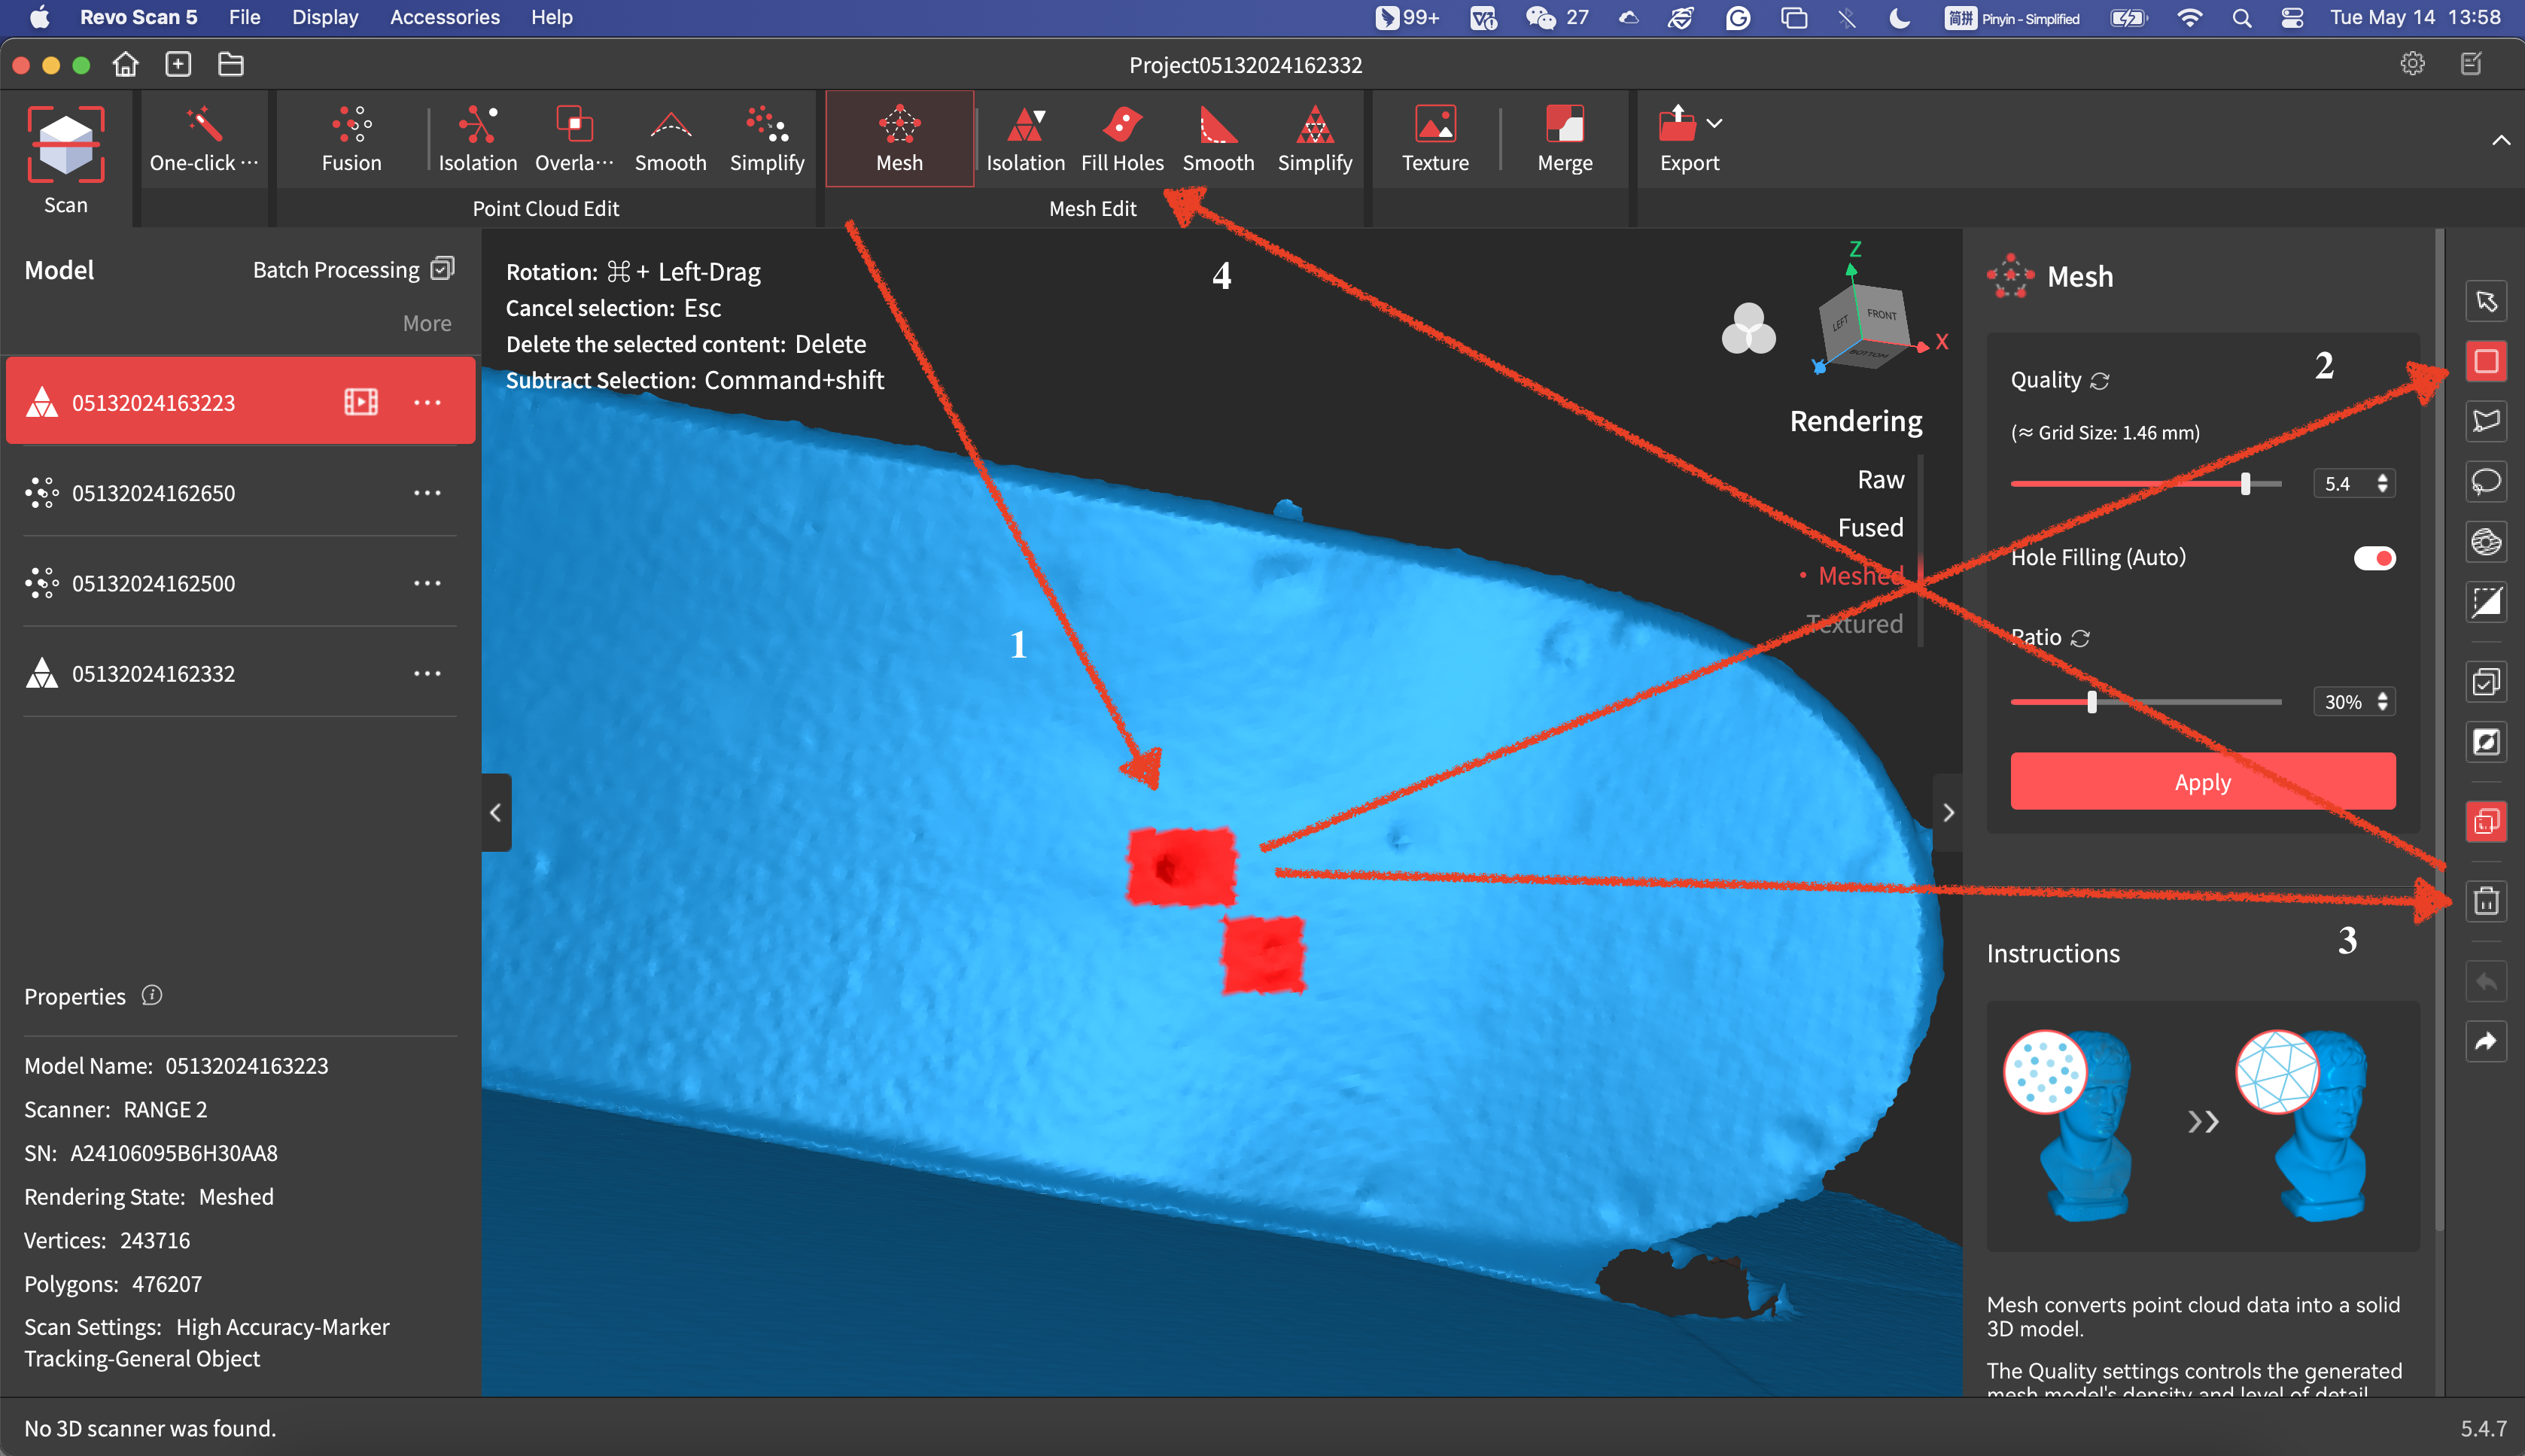Adjust Quality value stepper arrows
The image size is (2525, 1456).
point(2383,483)
